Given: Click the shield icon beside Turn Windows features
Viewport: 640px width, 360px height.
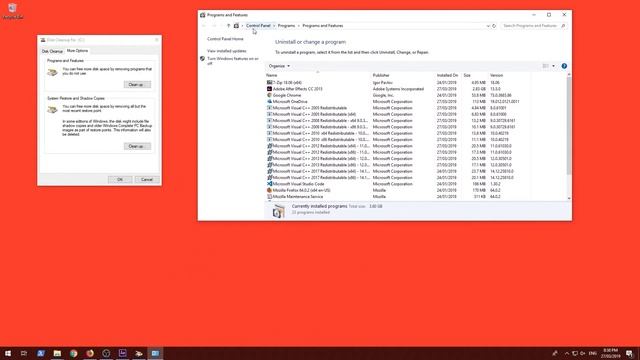Looking at the screenshot, I should (202, 59).
